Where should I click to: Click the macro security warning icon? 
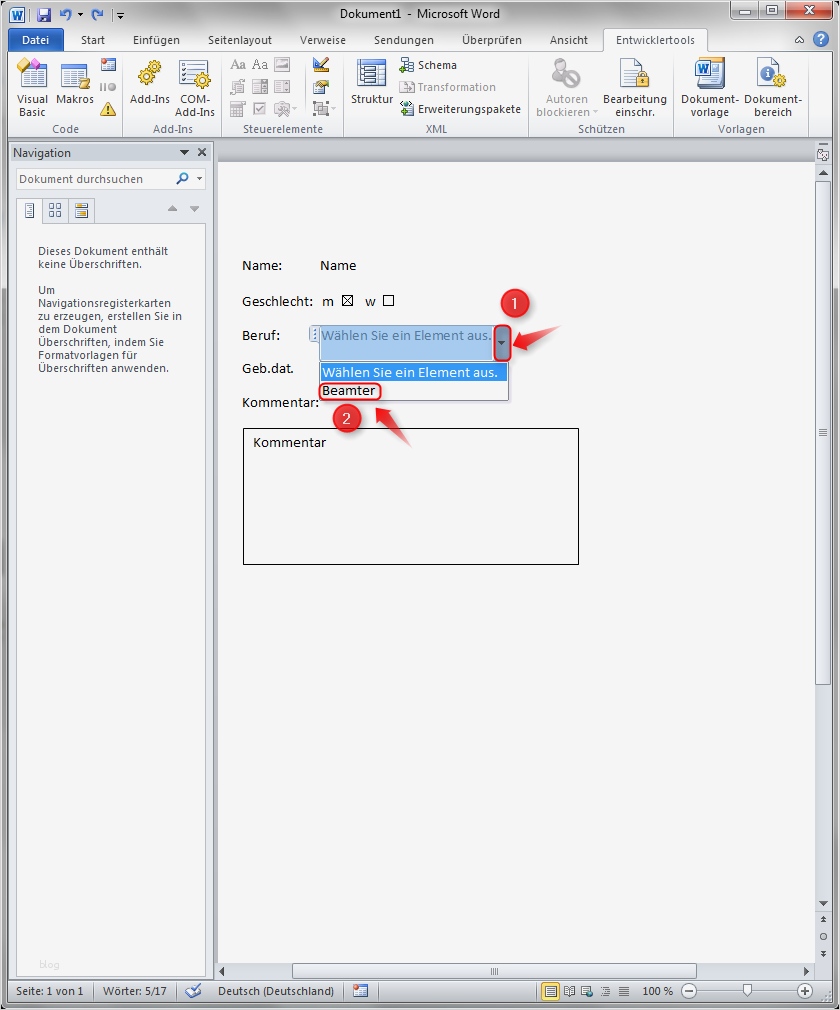(108, 109)
